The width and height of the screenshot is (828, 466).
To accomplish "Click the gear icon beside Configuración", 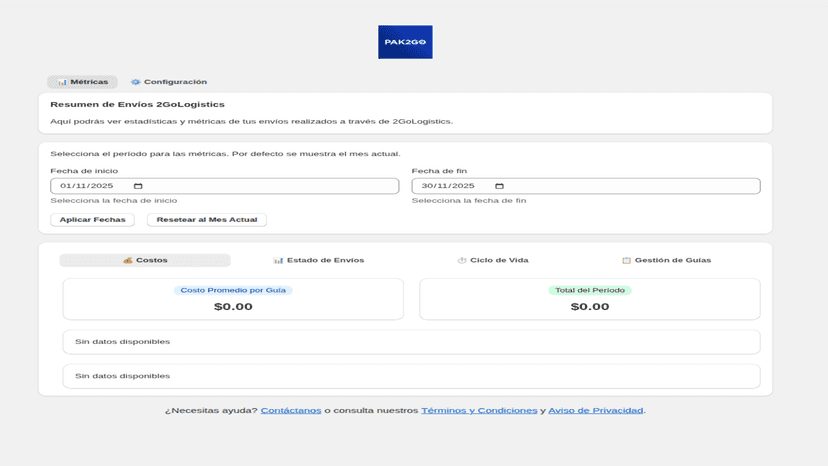I will coord(136,82).
